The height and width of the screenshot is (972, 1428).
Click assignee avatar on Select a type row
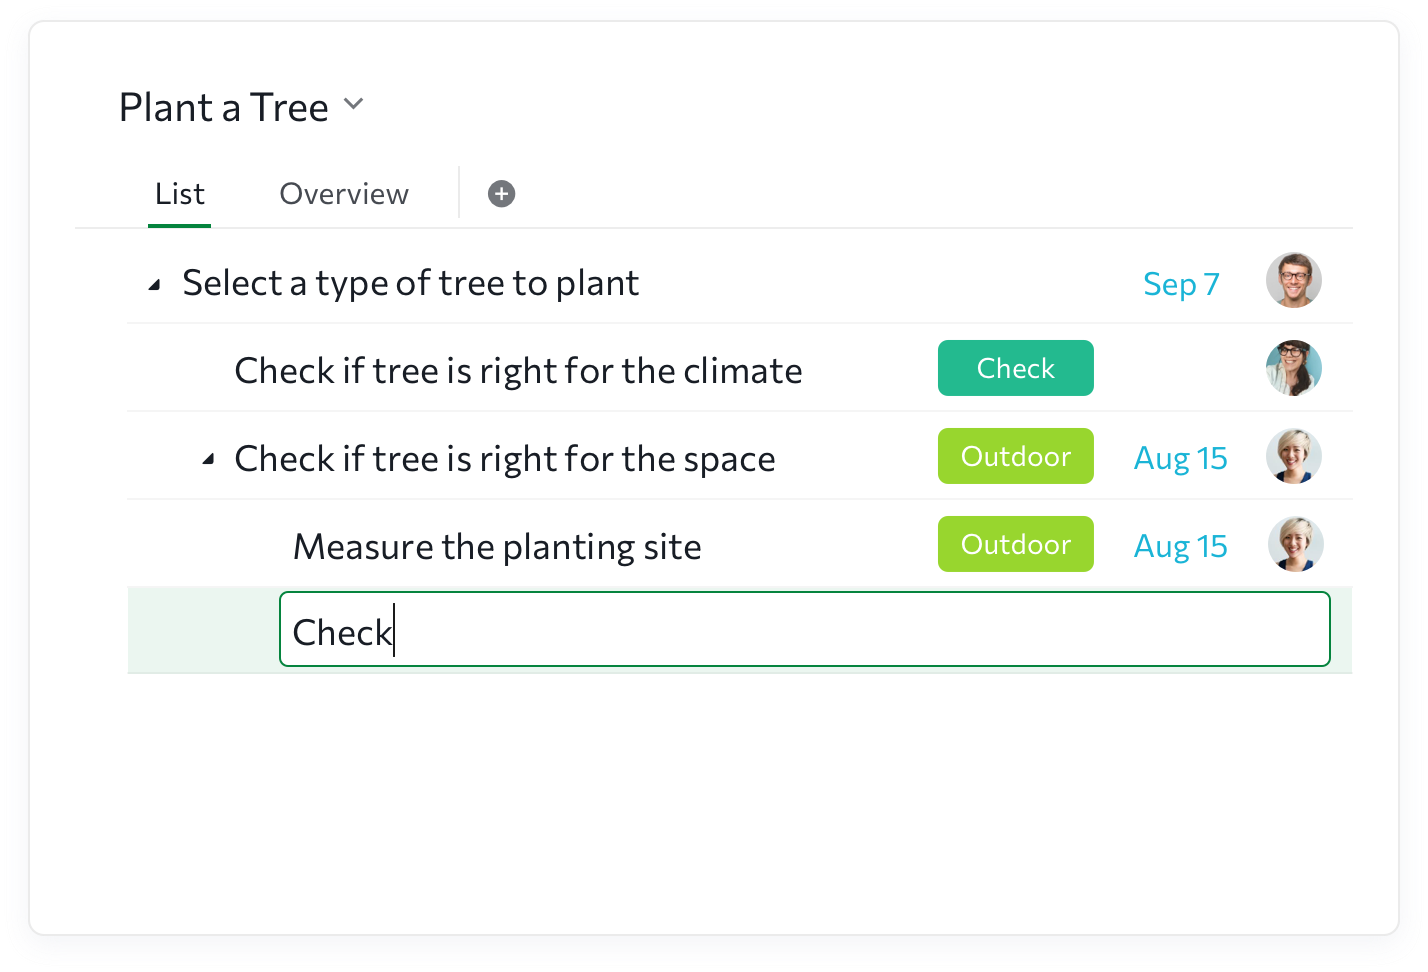click(1293, 281)
